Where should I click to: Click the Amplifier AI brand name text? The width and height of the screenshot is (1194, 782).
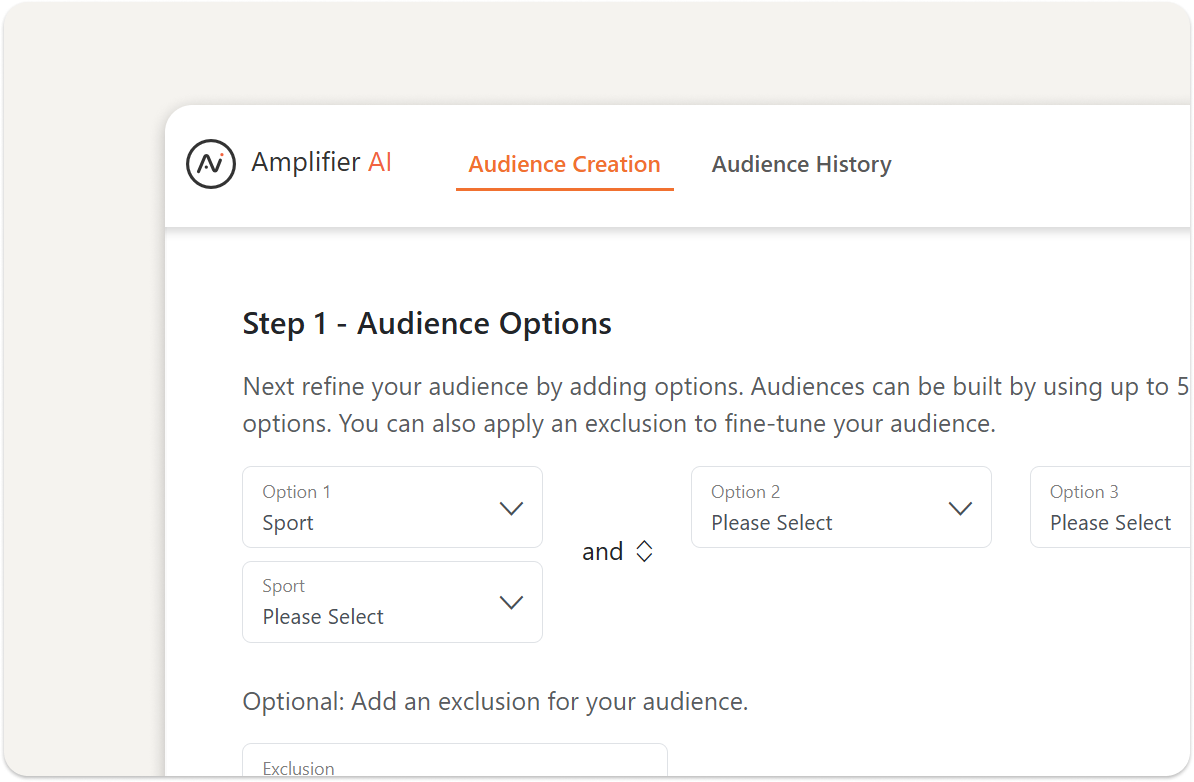[321, 163]
